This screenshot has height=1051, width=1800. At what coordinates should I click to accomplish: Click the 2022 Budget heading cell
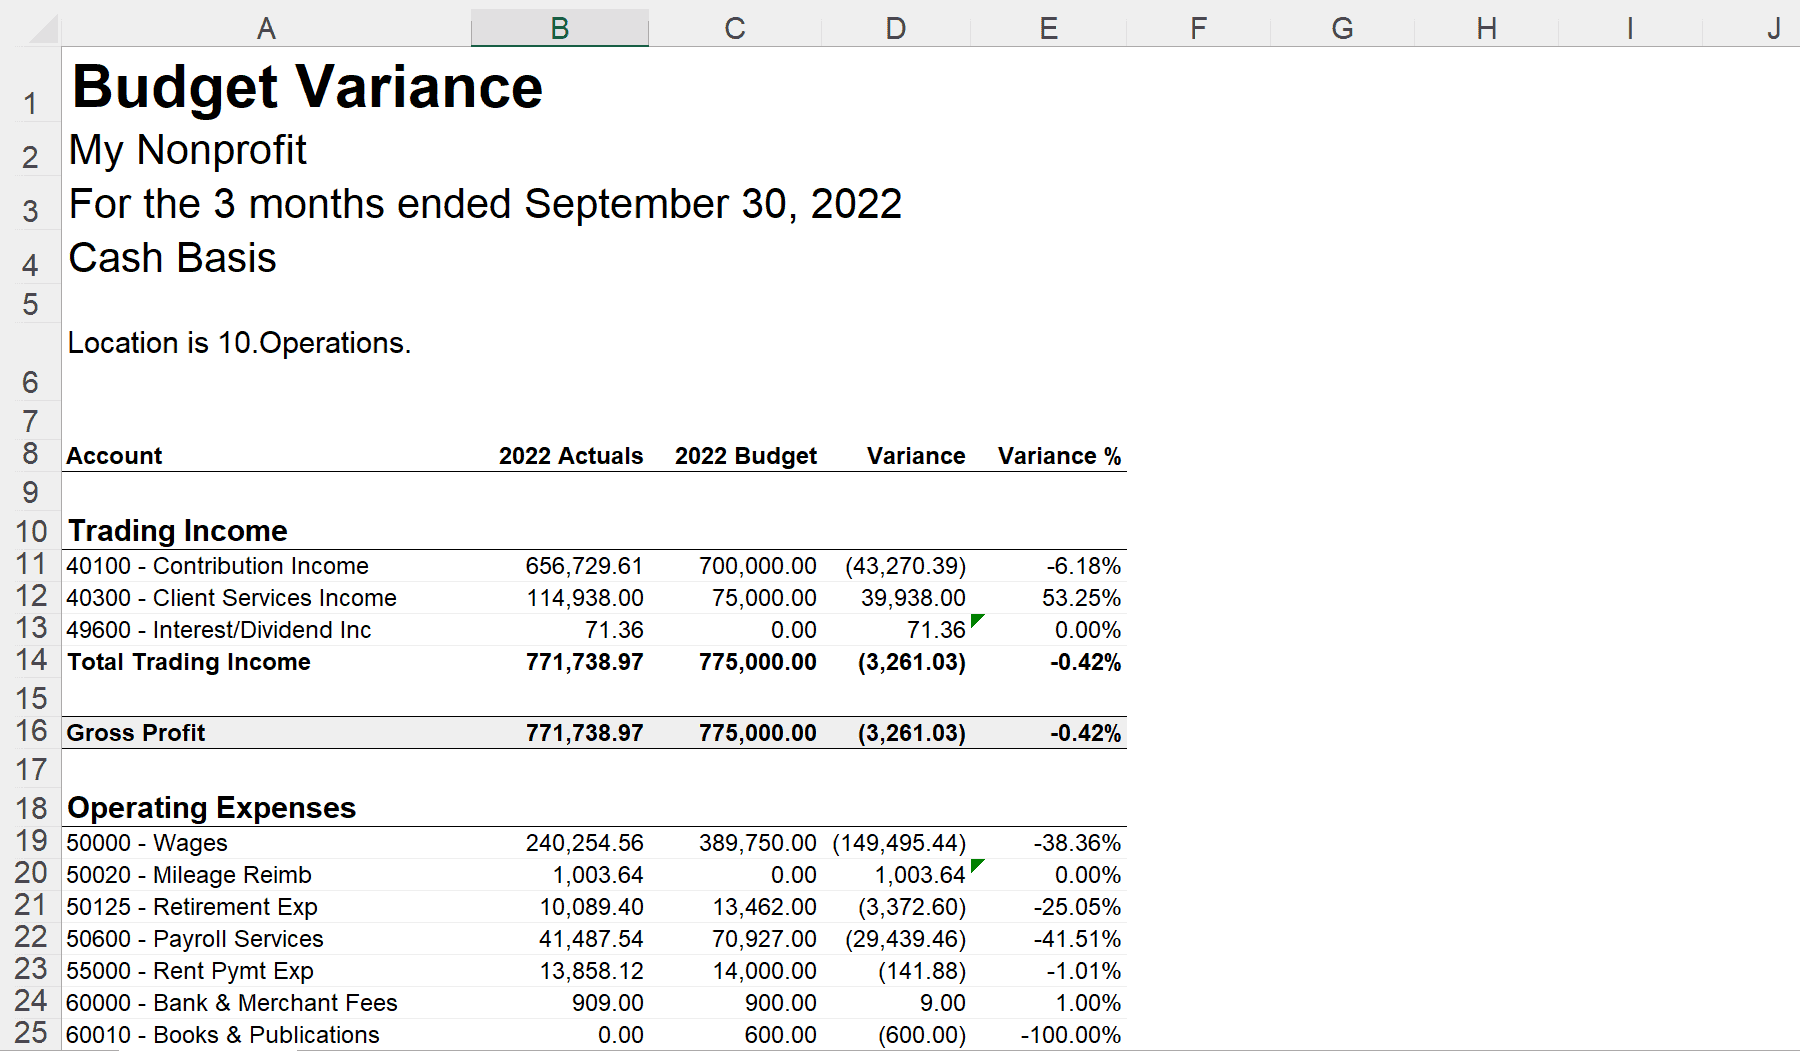(x=746, y=456)
